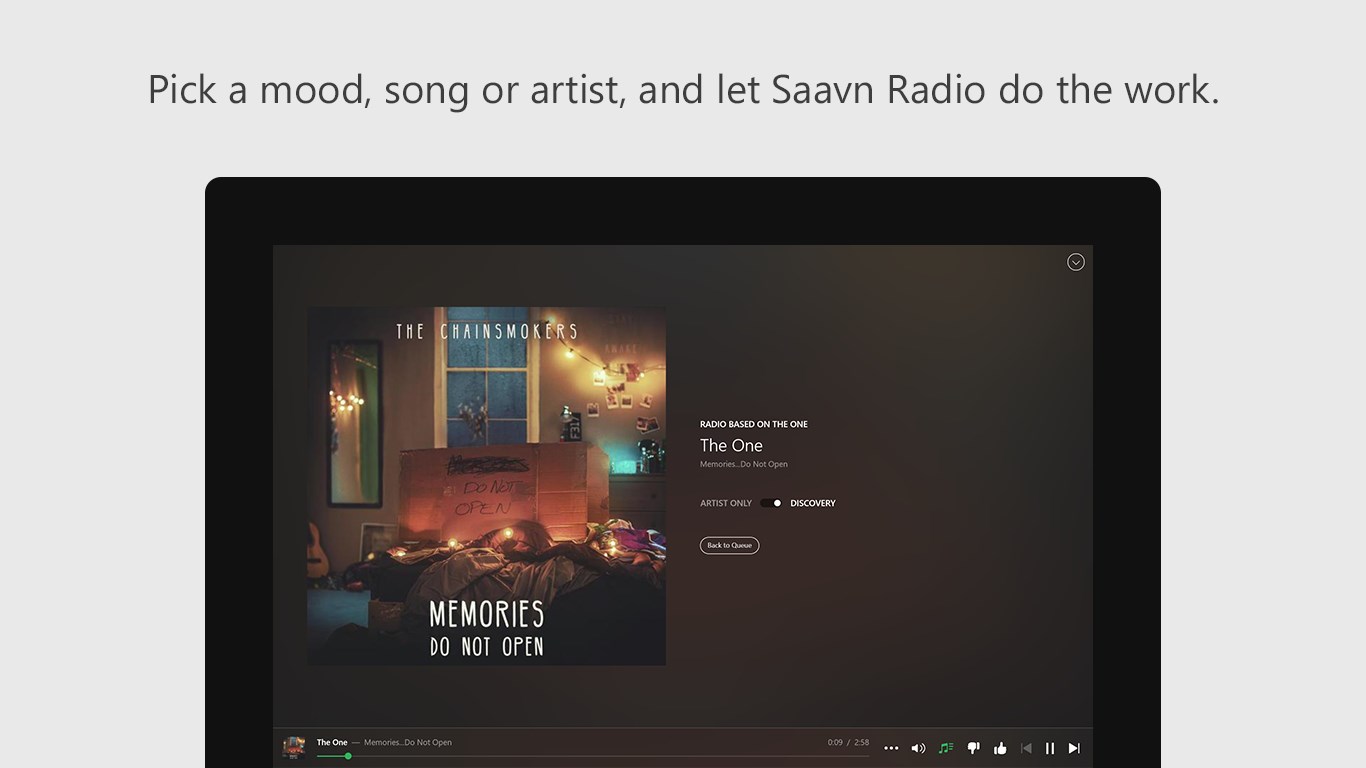
Task: Click 'The One' title in player bar
Action: pos(332,742)
